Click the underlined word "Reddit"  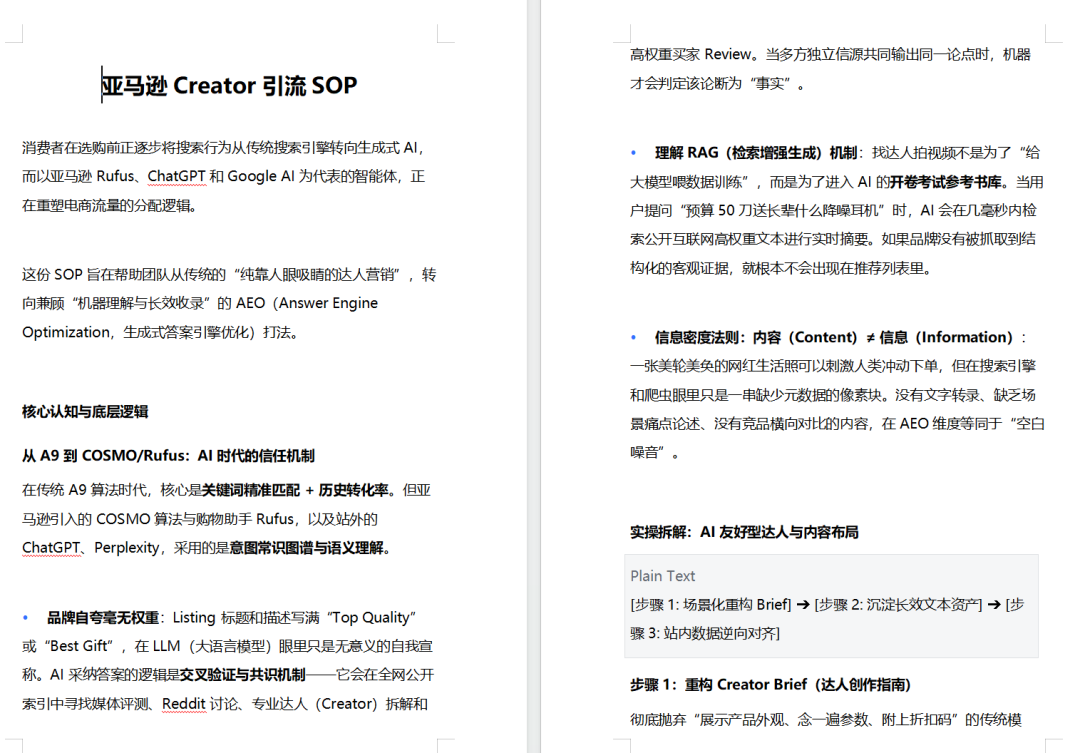(x=184, y=703)
